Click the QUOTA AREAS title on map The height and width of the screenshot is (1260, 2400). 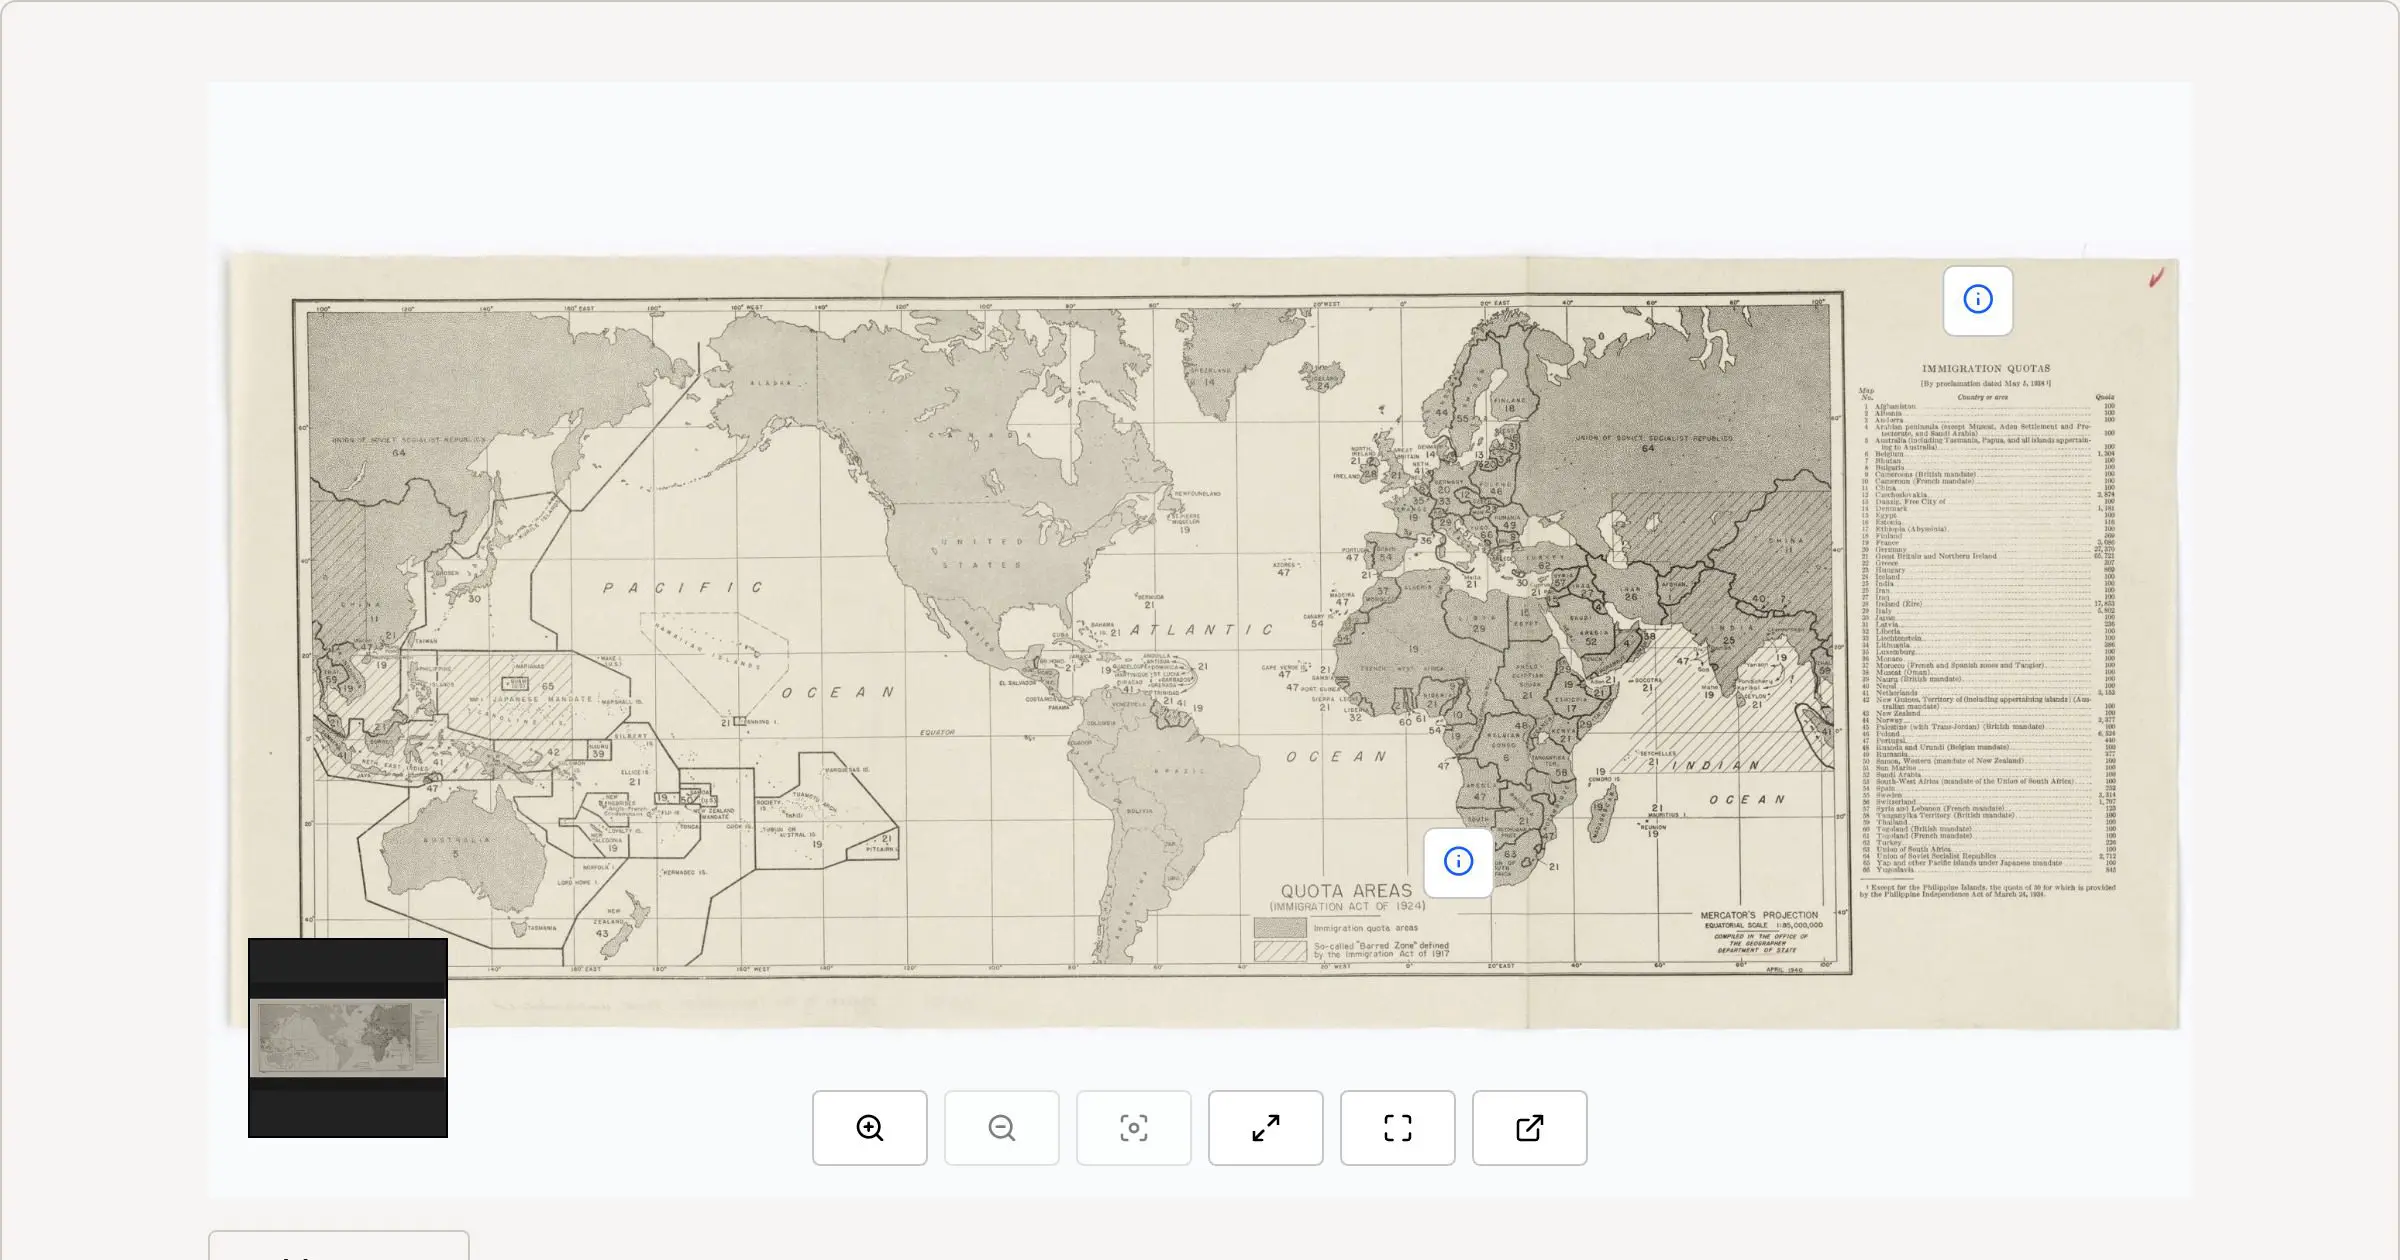(1346, 891)
